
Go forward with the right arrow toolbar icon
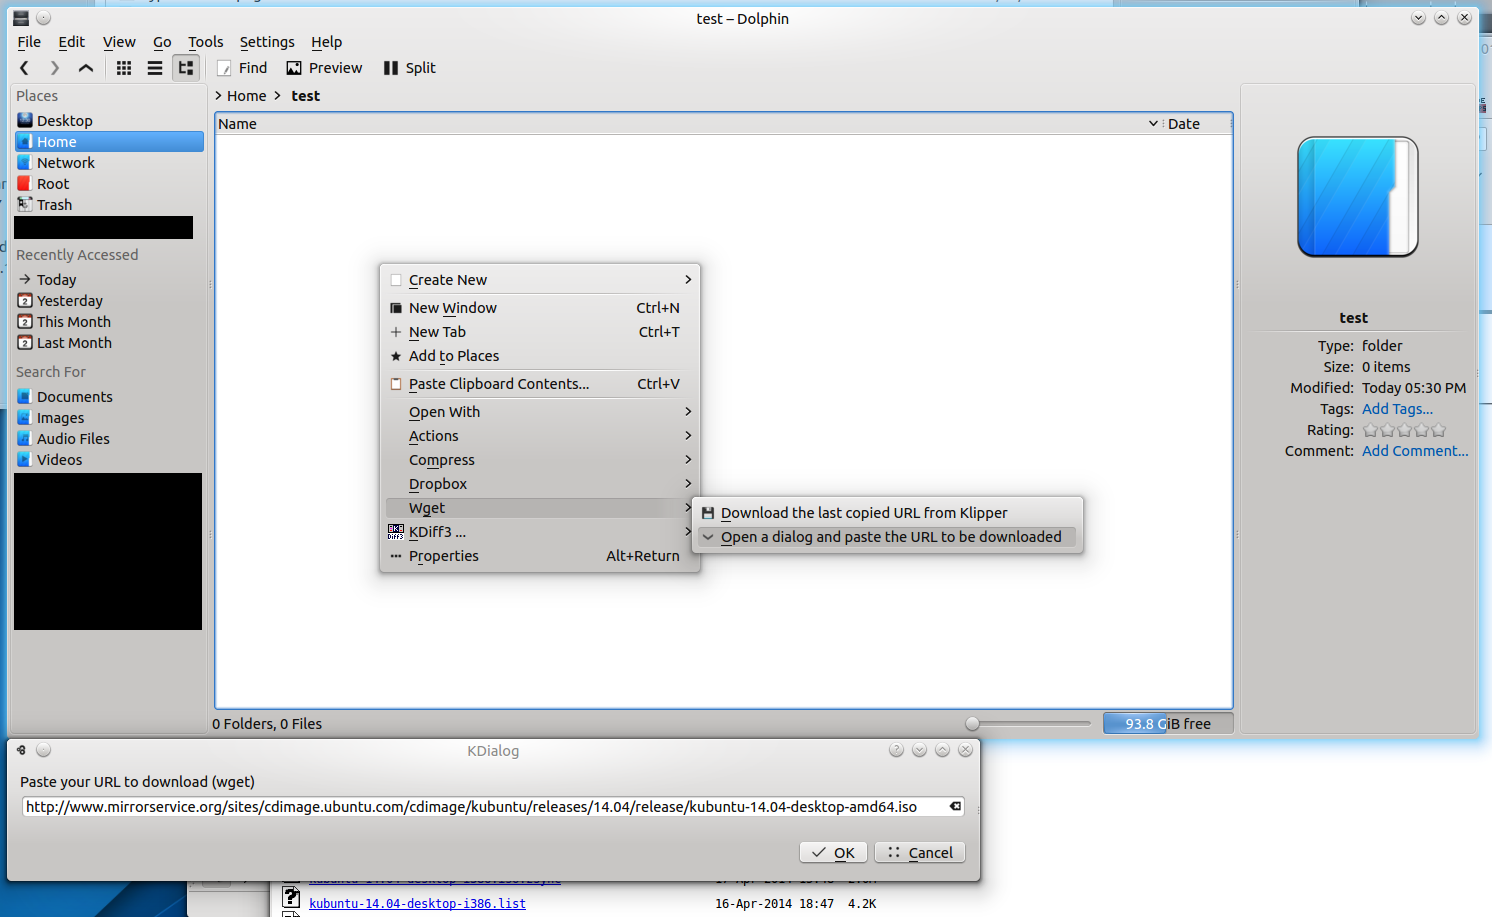[55, 68]
